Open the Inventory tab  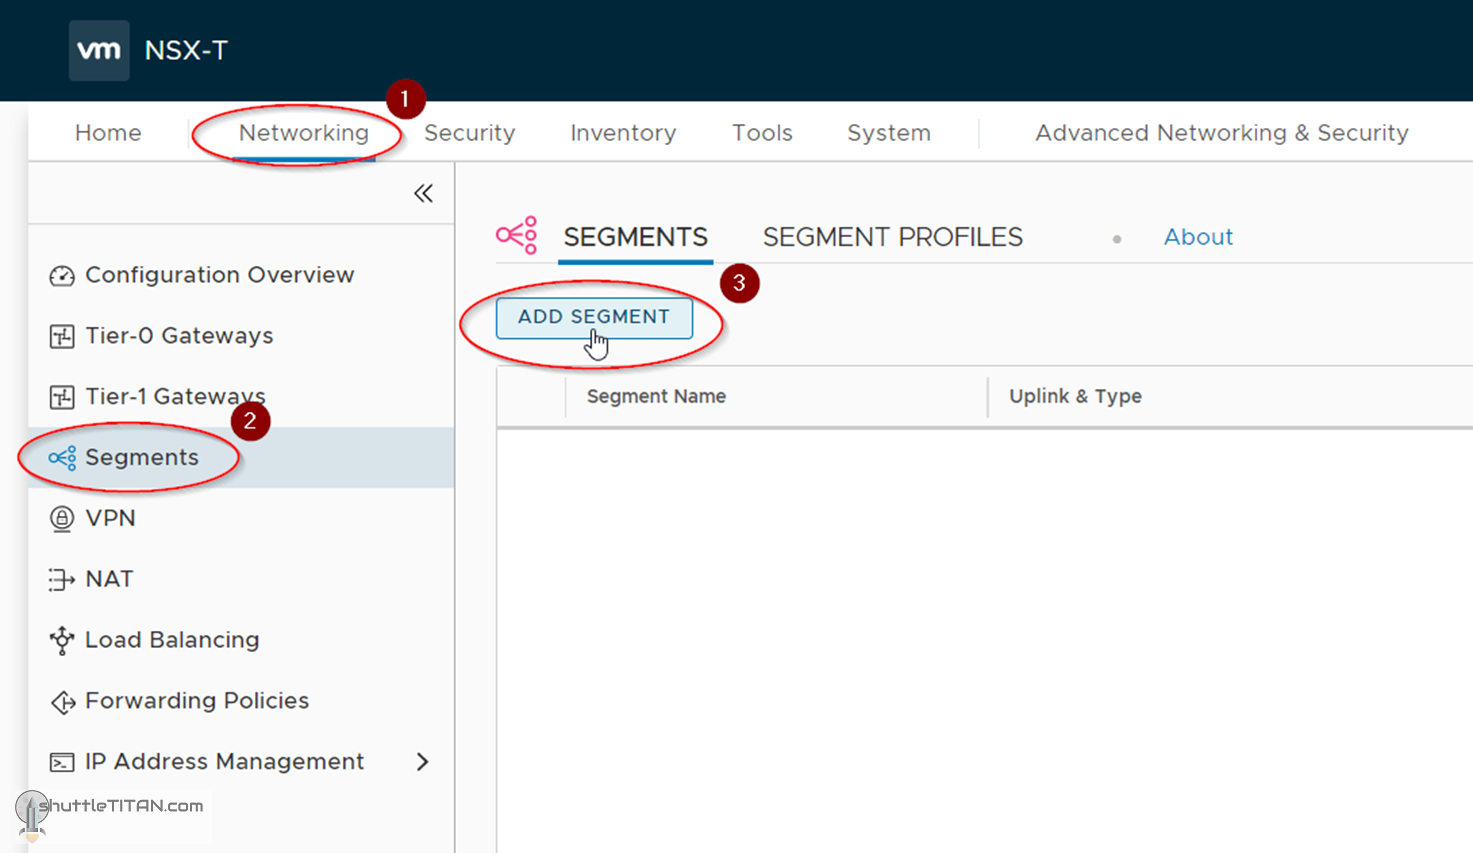coord(623,133)
